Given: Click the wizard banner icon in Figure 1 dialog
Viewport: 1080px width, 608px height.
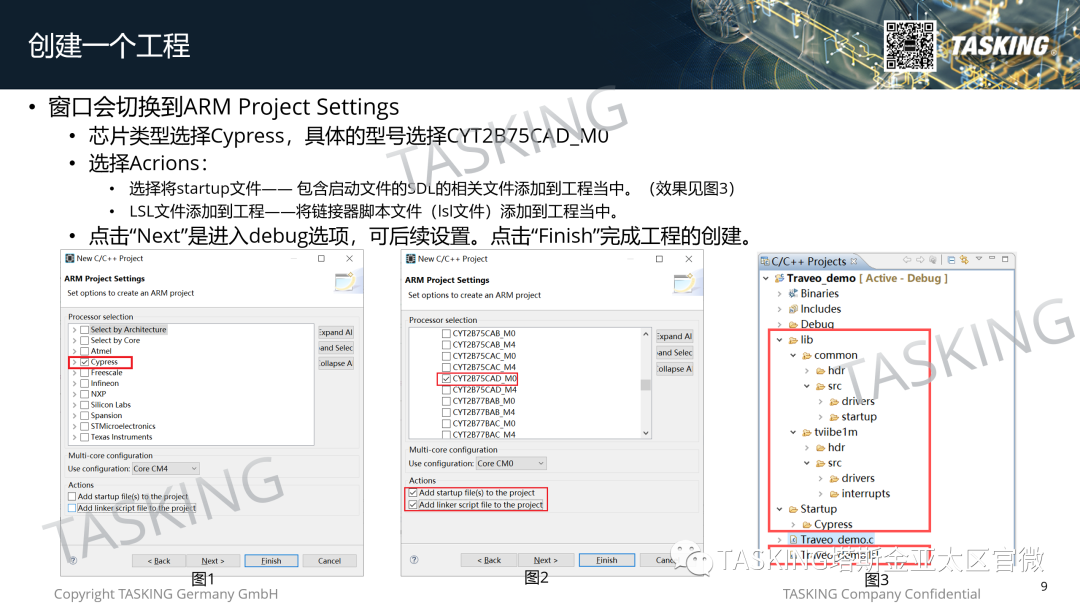Looking at the screenshot, I should [345, 282].
